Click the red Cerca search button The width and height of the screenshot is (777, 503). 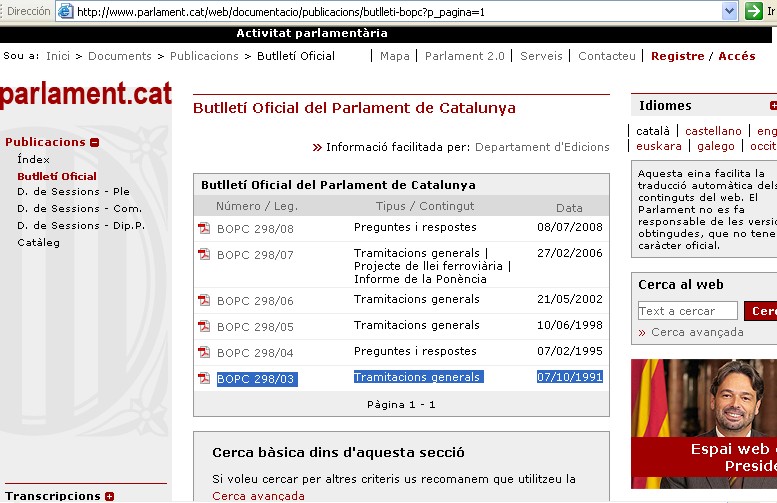tap(761, 311)
